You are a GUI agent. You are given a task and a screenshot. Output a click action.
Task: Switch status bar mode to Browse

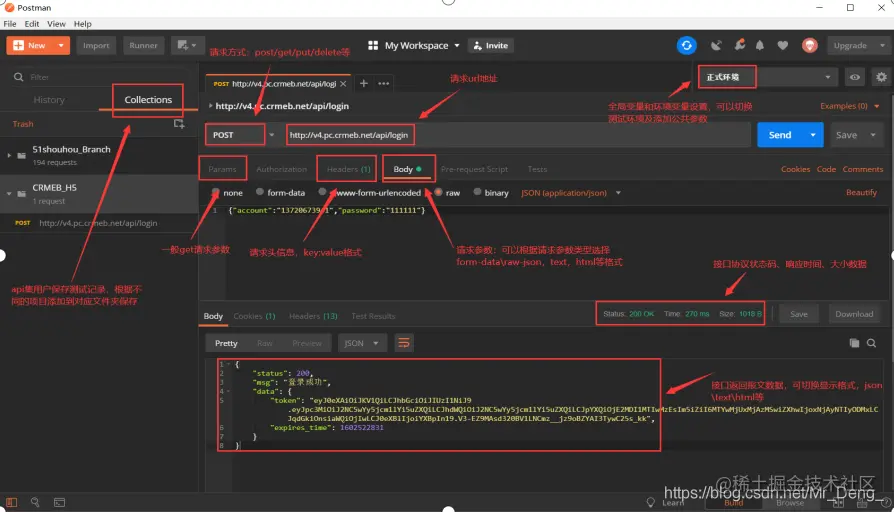pyautogui.click(x=790, y=503)
